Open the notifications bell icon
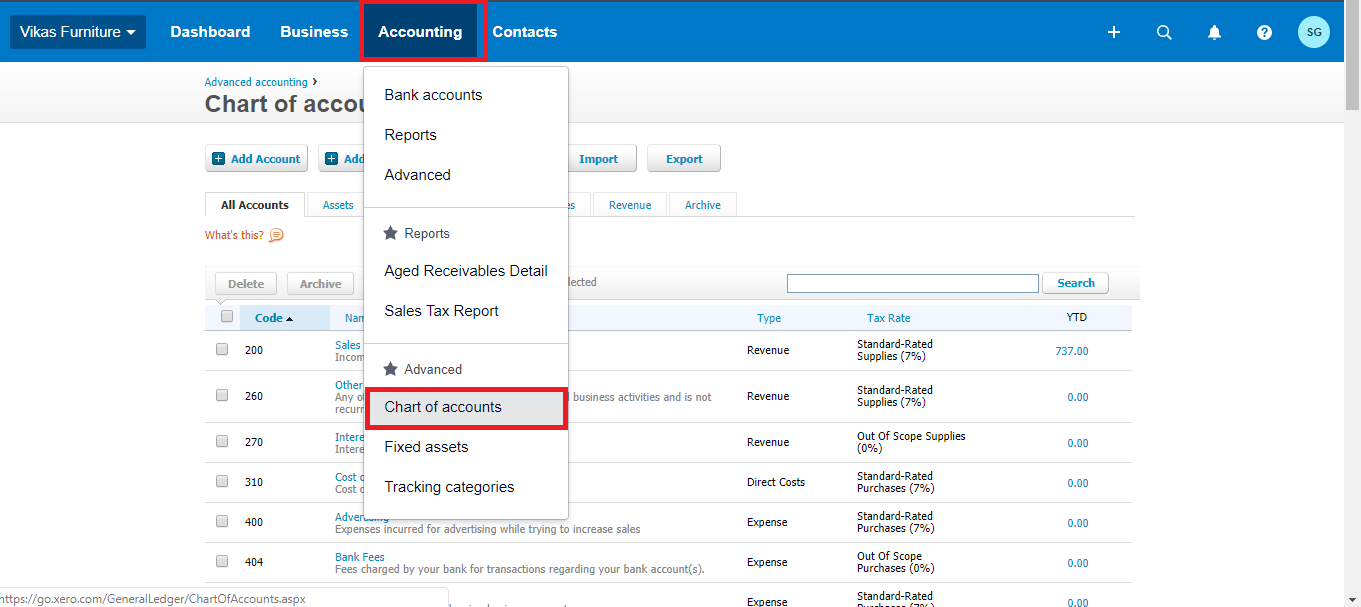The width and height of the screenshot is (1361, 607). pyautogui.click(x=1214, y=32)
